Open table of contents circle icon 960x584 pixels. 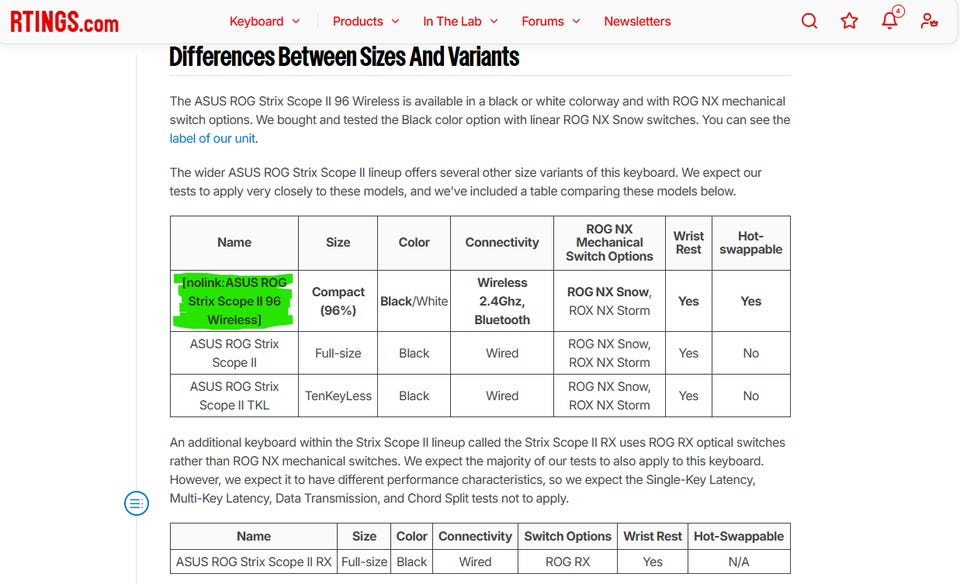(137, 503)
